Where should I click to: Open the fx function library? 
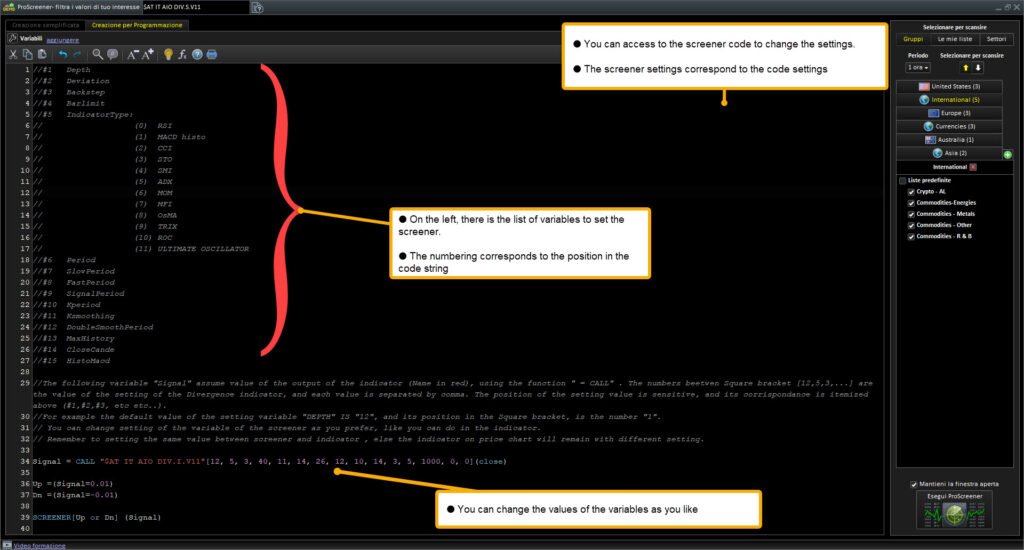[x=183, y=54]
